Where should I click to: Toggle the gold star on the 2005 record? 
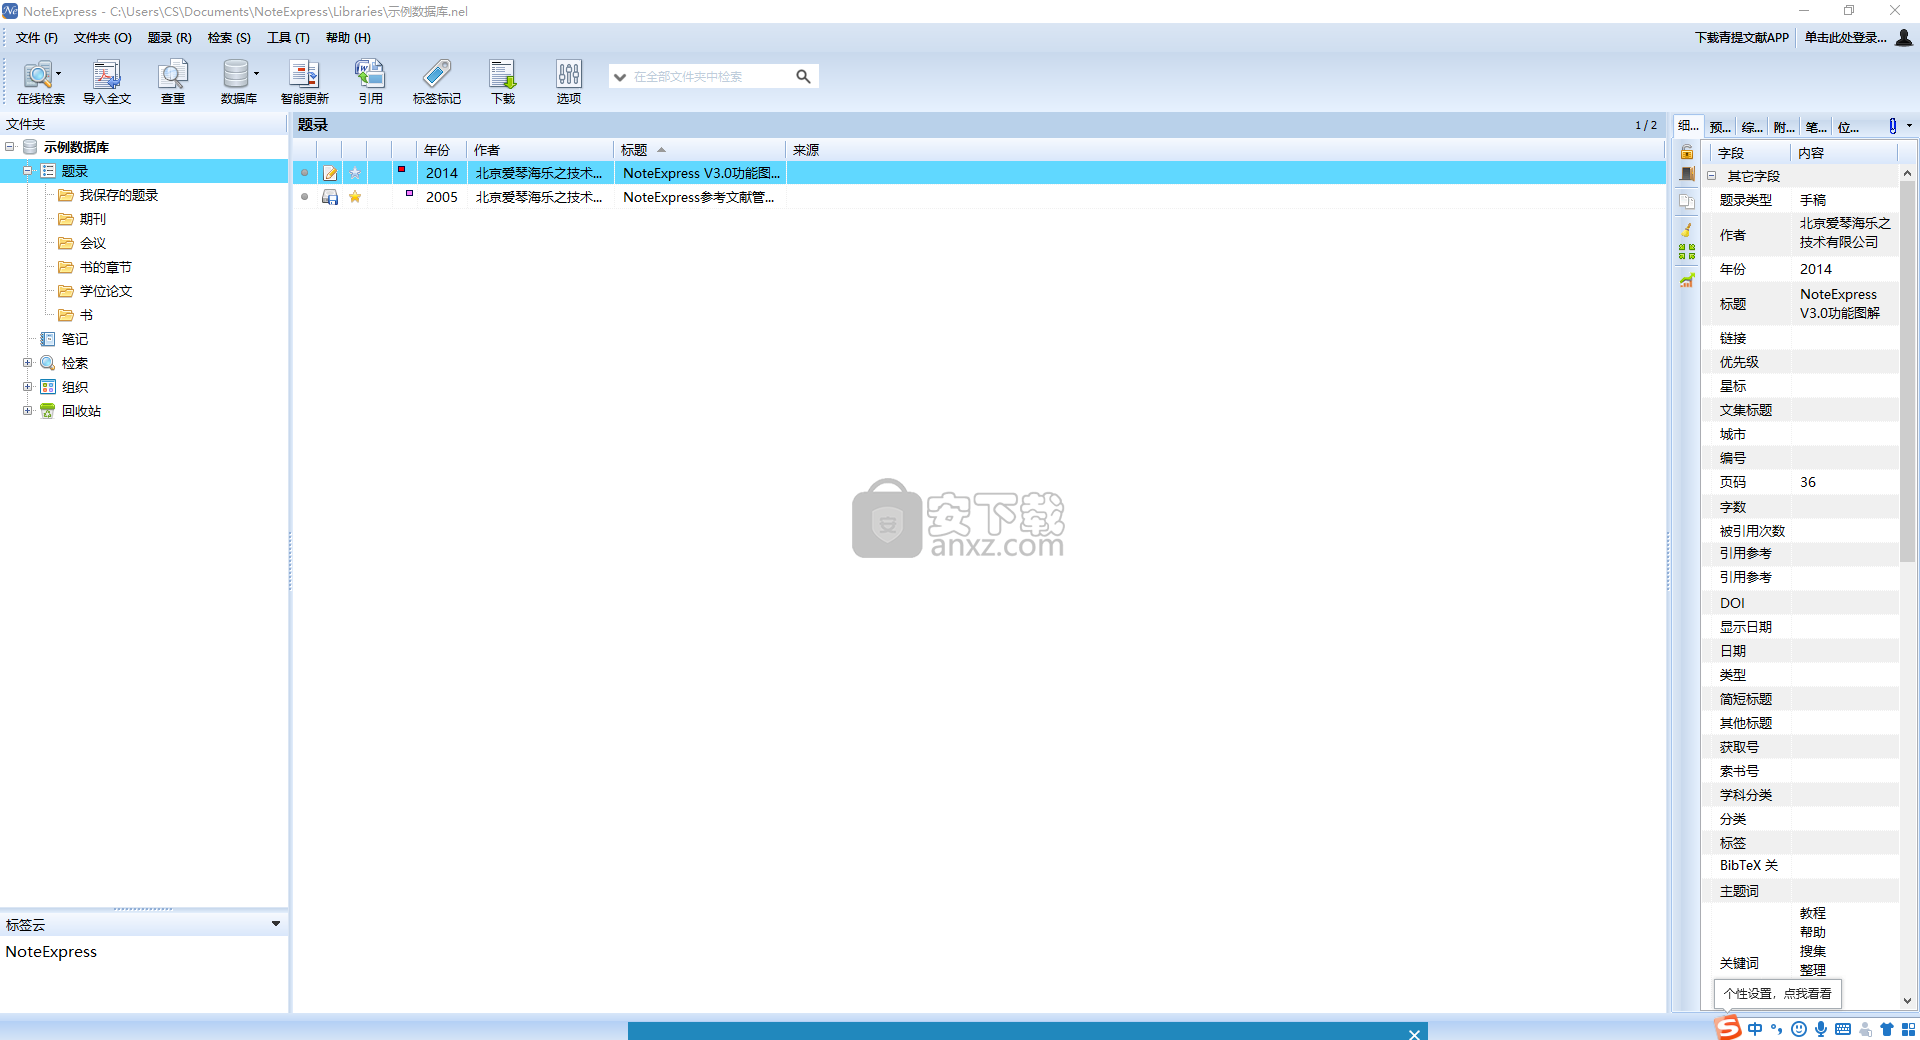point(355,197)
